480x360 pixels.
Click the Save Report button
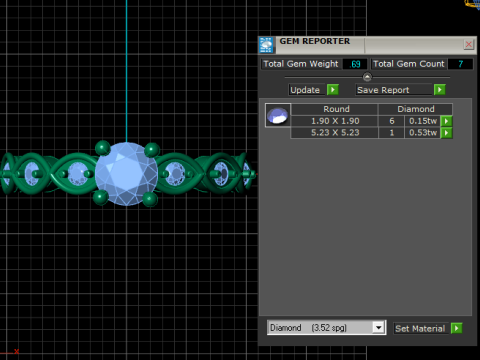tap(394, 90)
